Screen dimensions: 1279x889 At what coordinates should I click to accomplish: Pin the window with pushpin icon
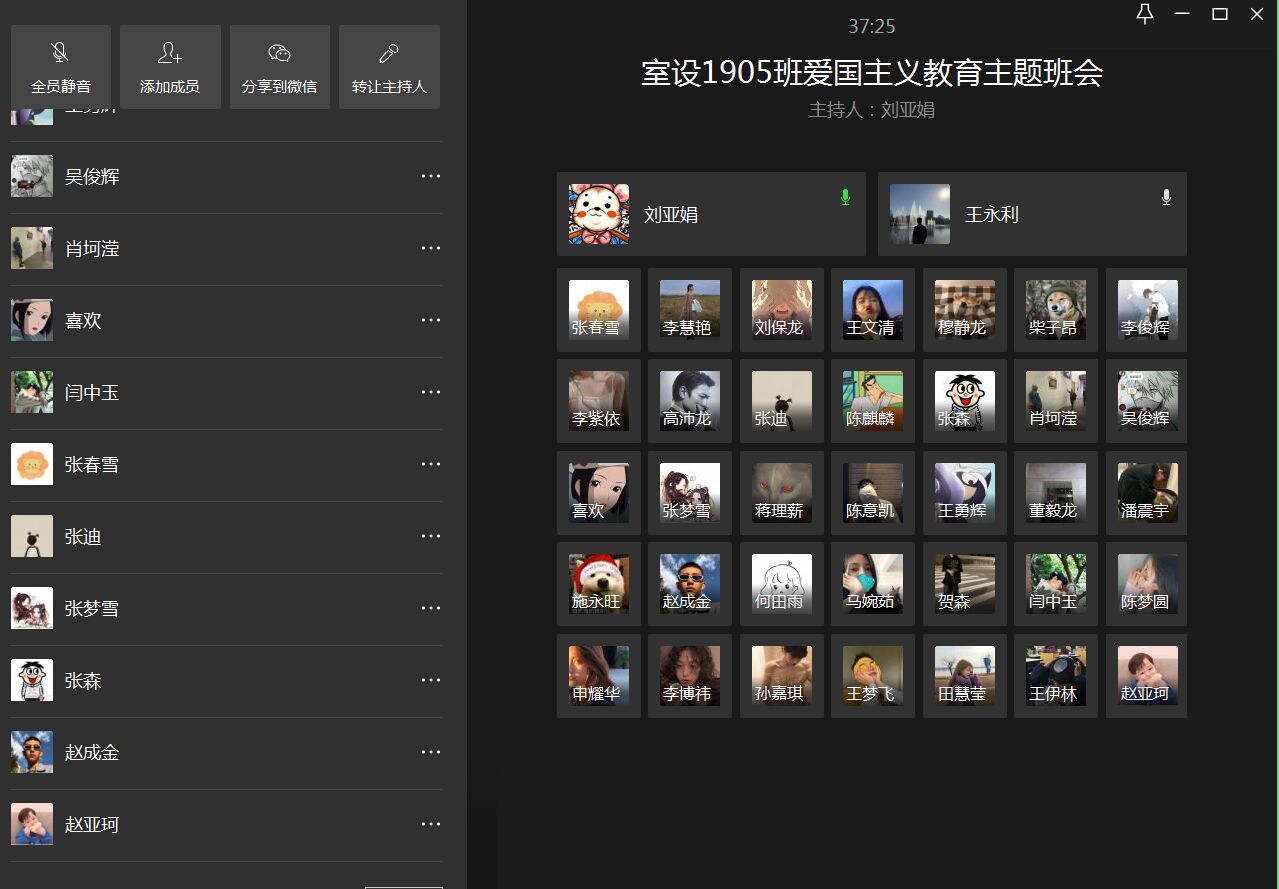(1145, 13)
